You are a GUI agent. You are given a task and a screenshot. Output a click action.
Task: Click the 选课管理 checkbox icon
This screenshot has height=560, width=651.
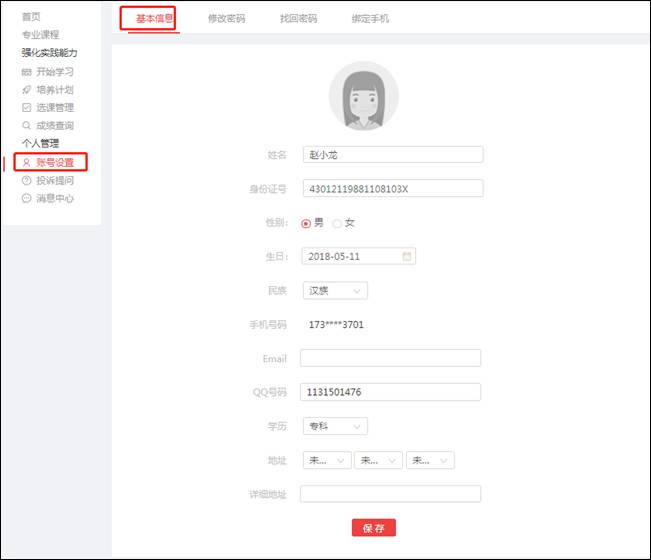coord(27,108)
